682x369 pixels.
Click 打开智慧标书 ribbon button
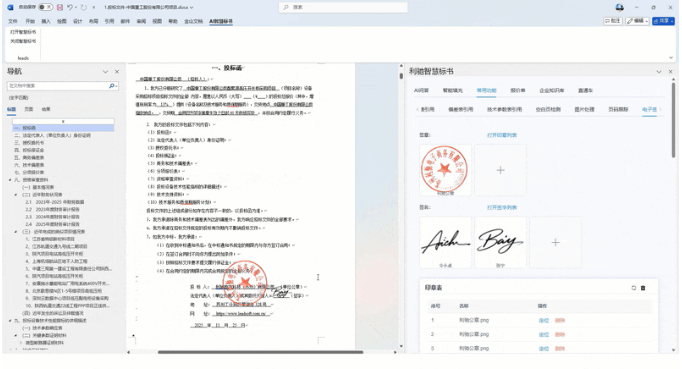click(x=23, y=32)
